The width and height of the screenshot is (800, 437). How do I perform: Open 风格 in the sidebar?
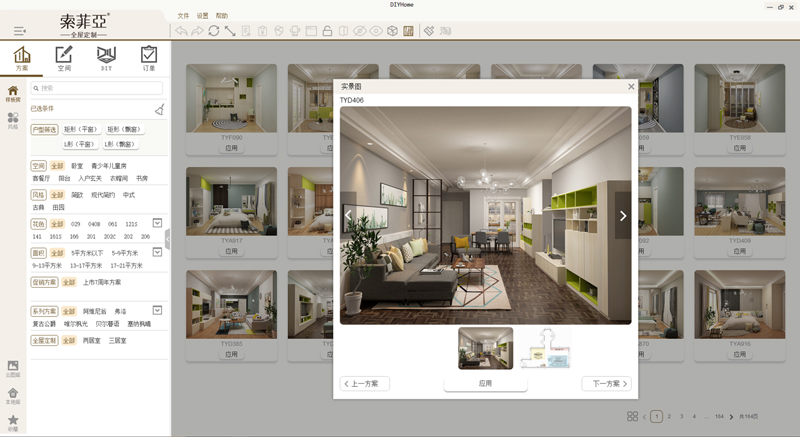(x=13, y=121)
